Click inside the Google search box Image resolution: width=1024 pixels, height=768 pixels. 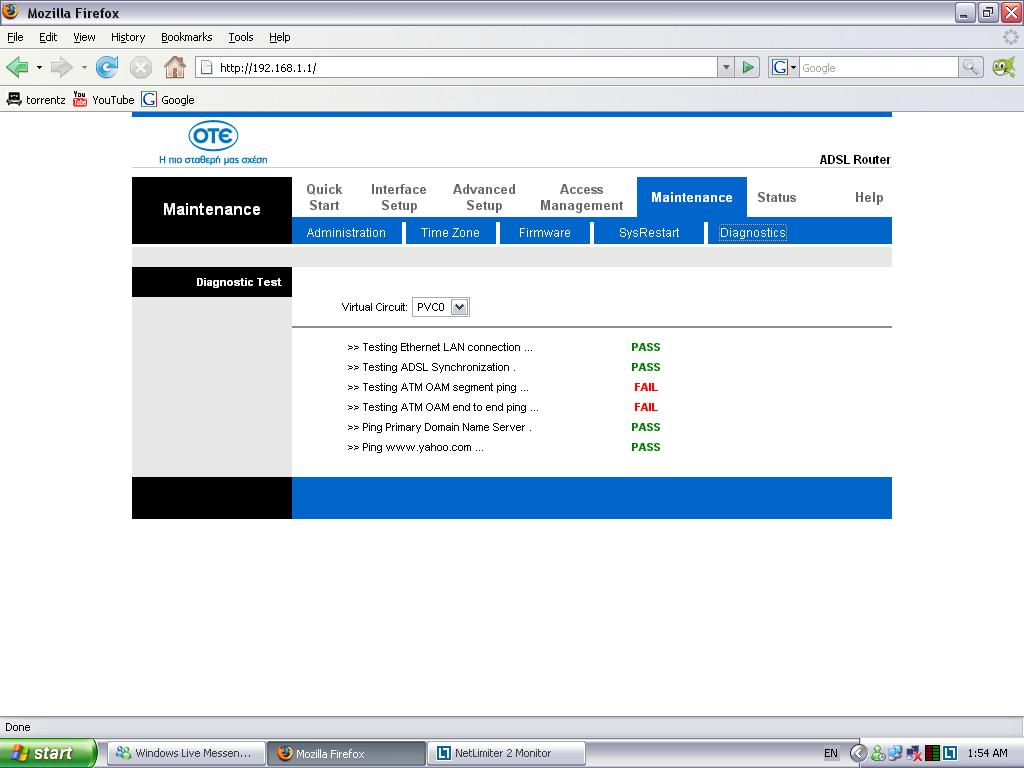tap(878, 67)
